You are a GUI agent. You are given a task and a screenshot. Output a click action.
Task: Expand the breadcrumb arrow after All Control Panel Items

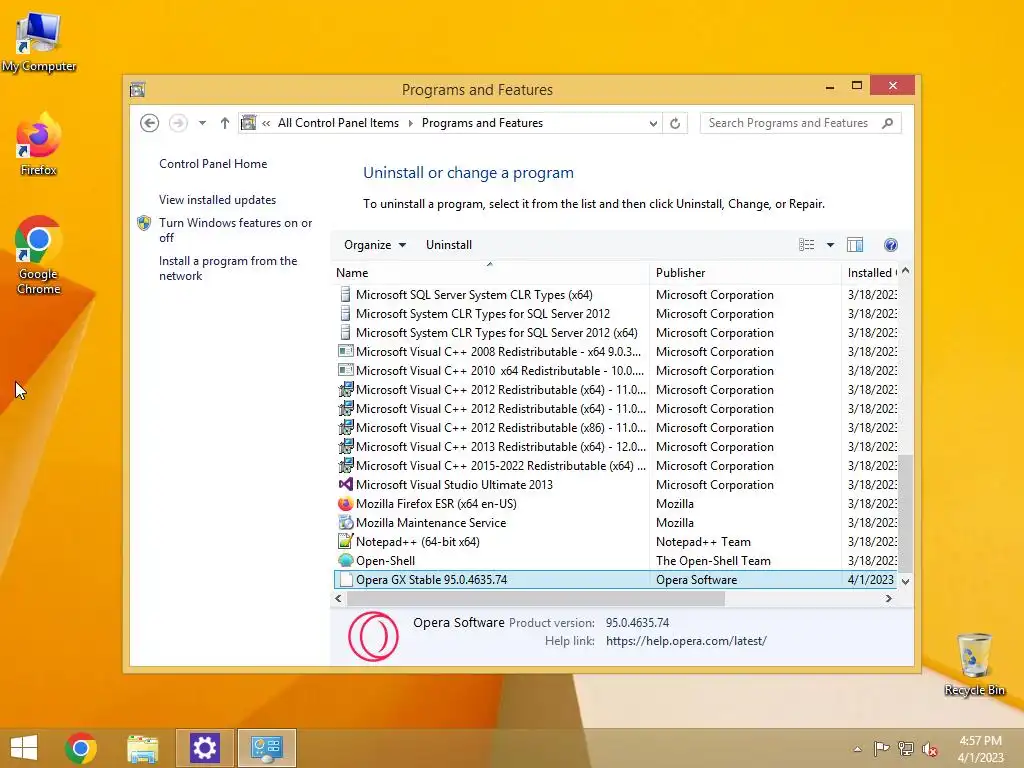pyautogui.click(x=410, y=123)
